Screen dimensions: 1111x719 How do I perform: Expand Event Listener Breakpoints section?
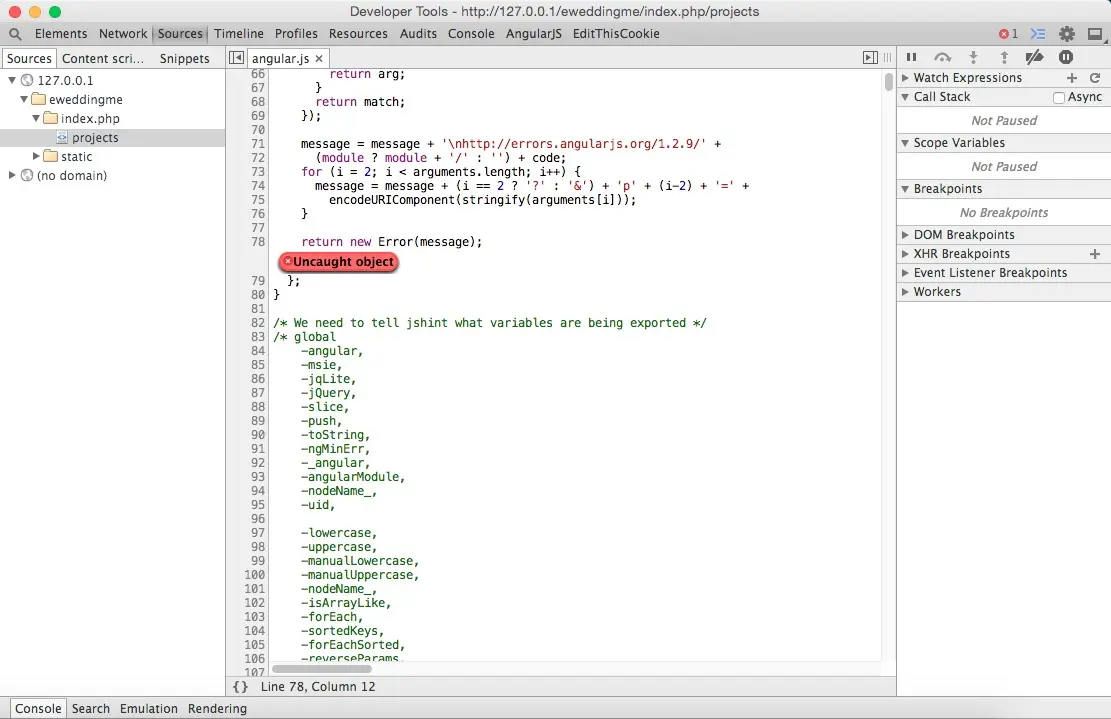[x=905, y=273]
